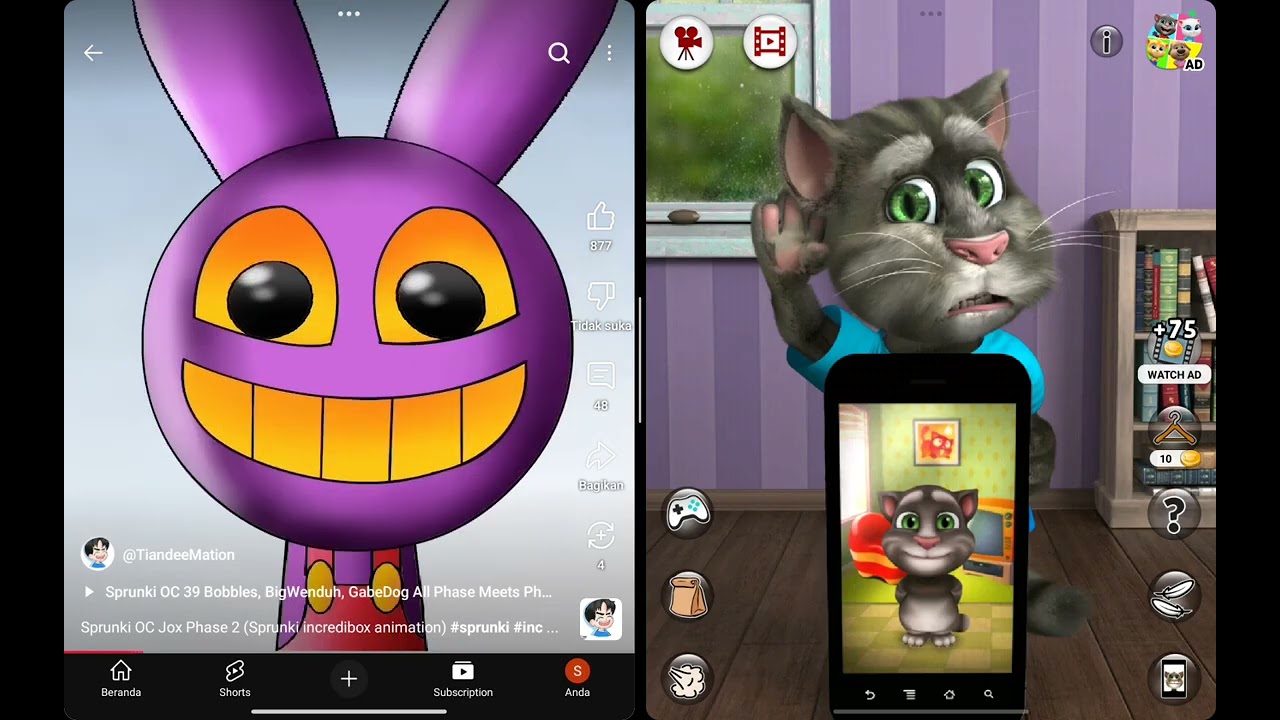Open the gamepad mini-games button
The width and height of the screenshot is (1280, 720).
[x=687, y=514]
